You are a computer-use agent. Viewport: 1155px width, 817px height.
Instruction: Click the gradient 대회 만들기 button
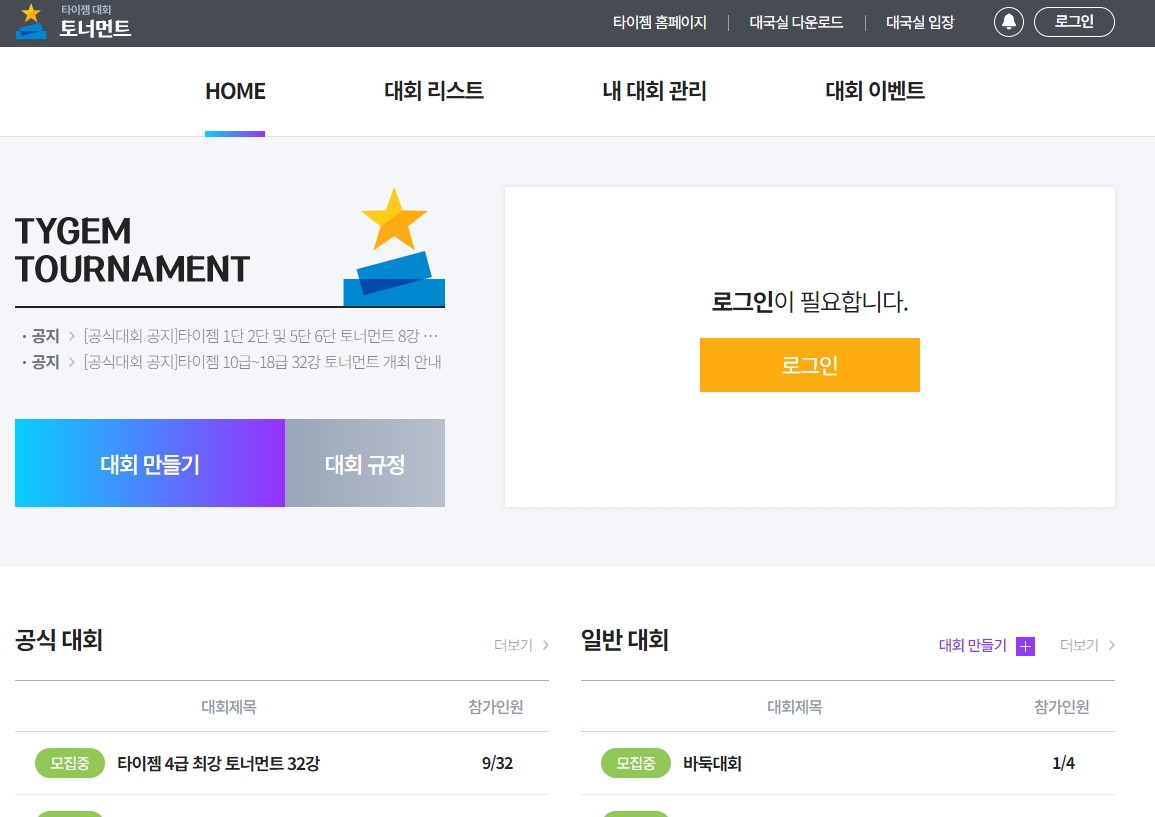point(150,463)
